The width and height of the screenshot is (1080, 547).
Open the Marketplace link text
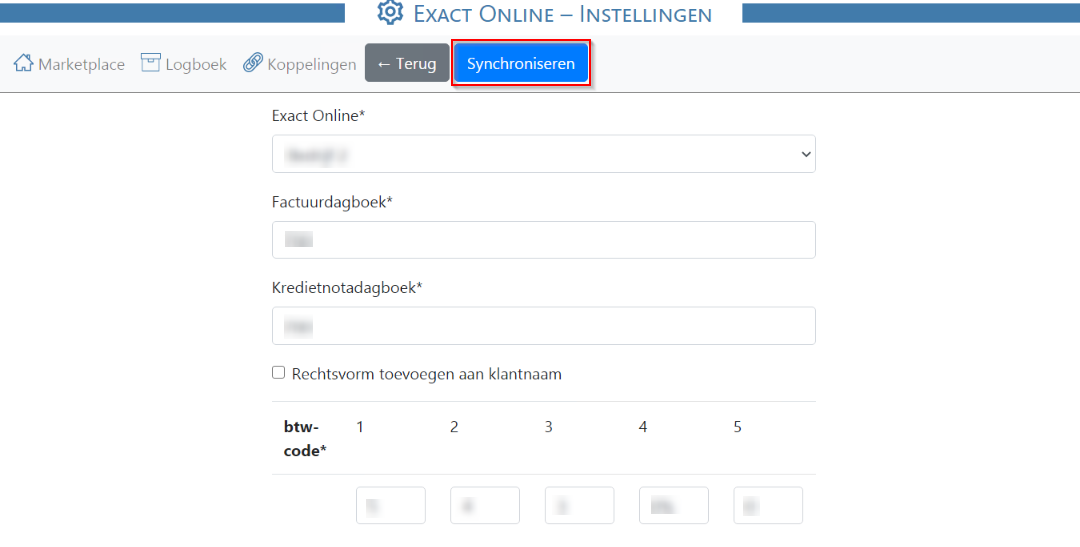point(81,64)
